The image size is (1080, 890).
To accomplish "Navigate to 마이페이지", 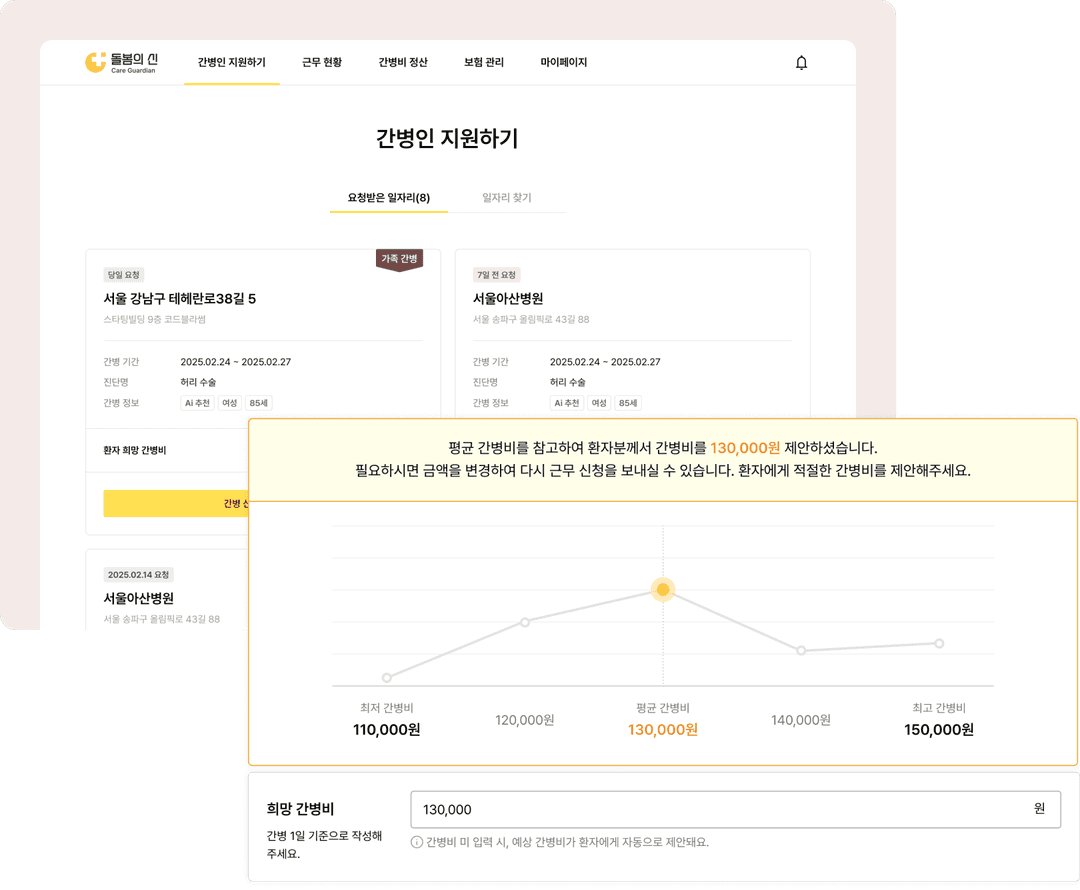I will pos(564,62).
